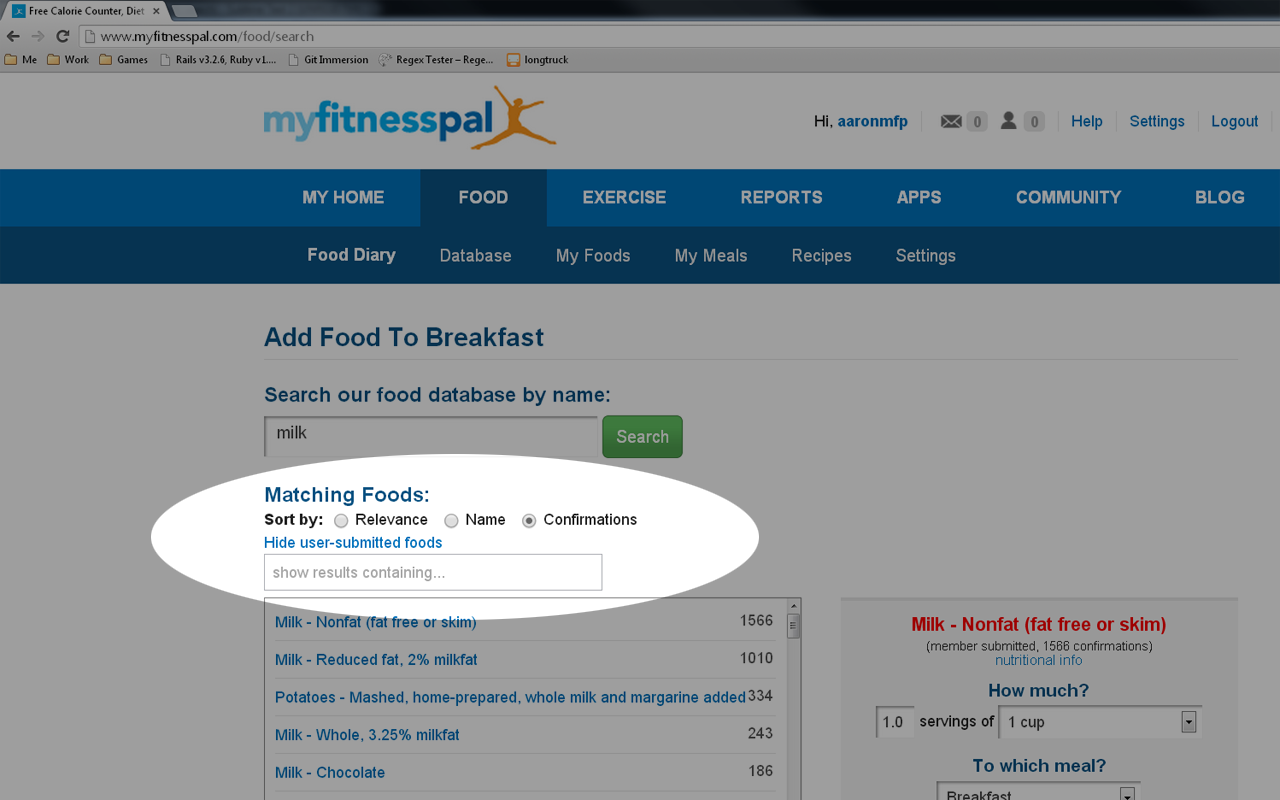Open the BLOG tab
Viewport: 1280px width, 800px height.
(1220, 197)
